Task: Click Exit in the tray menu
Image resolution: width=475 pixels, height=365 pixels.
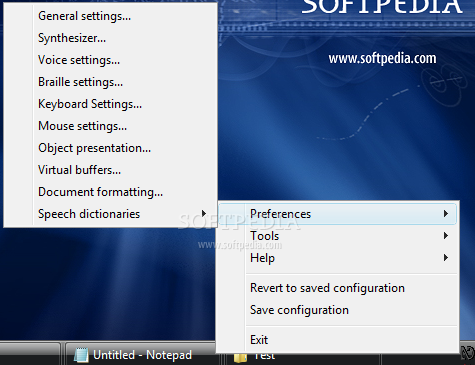Action: 337,340
